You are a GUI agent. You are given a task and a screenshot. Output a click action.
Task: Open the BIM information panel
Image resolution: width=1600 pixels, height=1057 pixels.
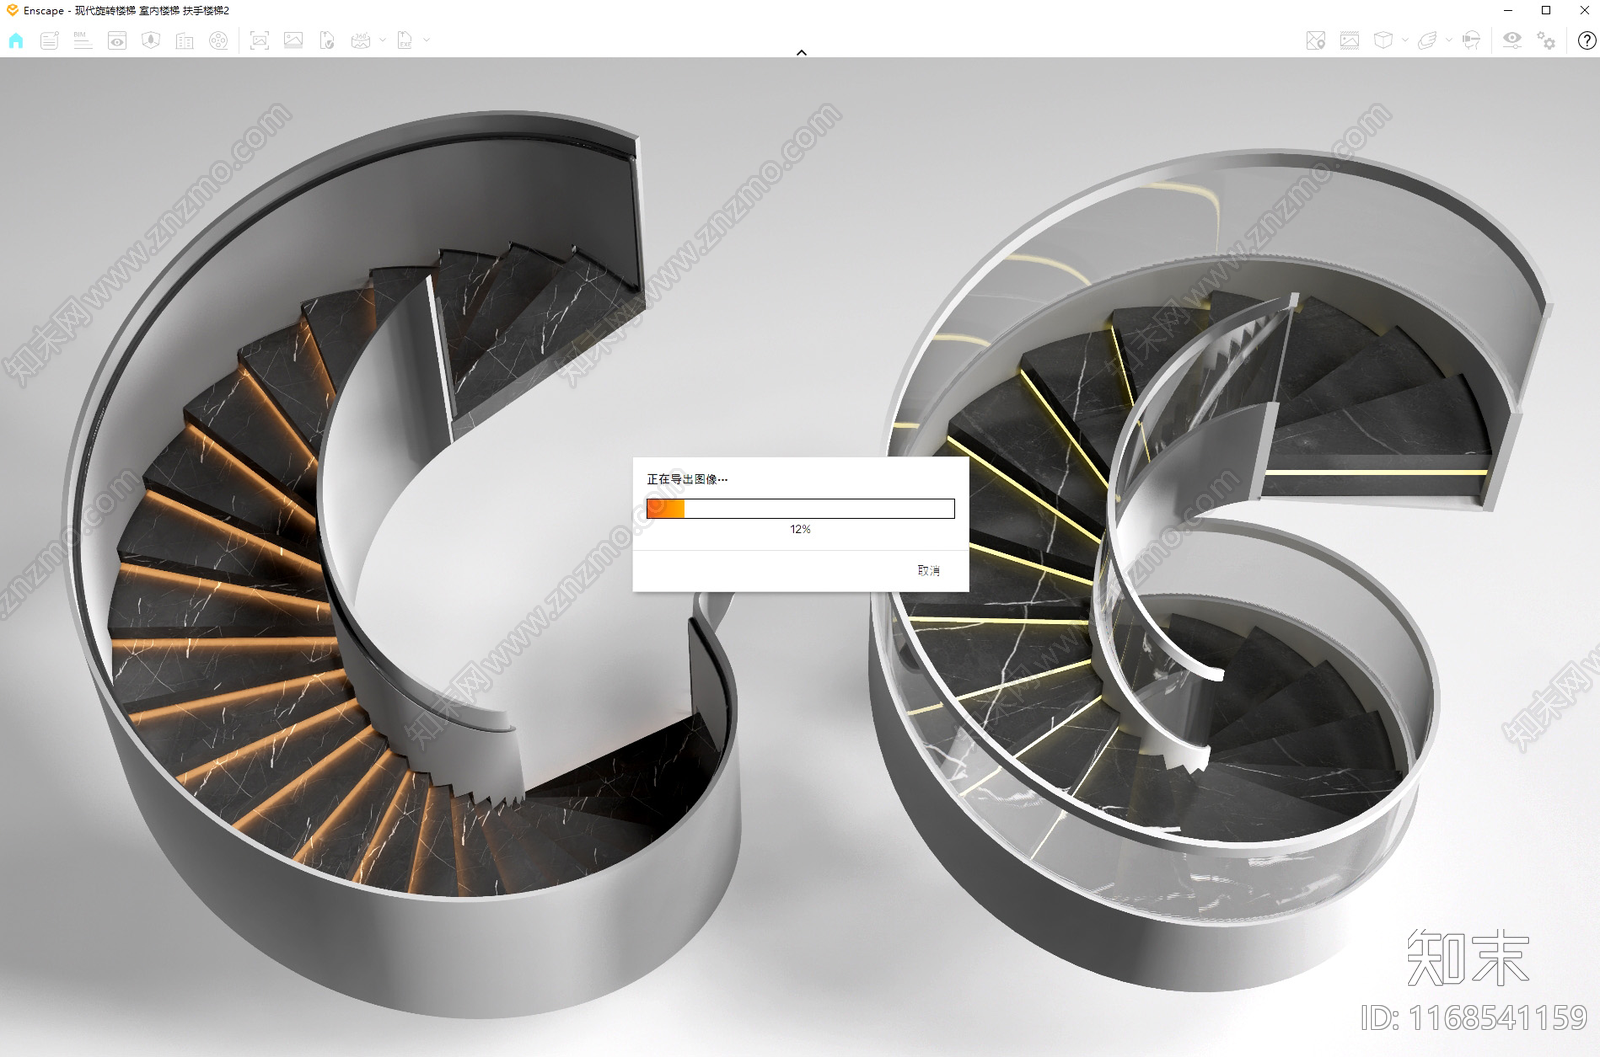(x=83, y=41)
